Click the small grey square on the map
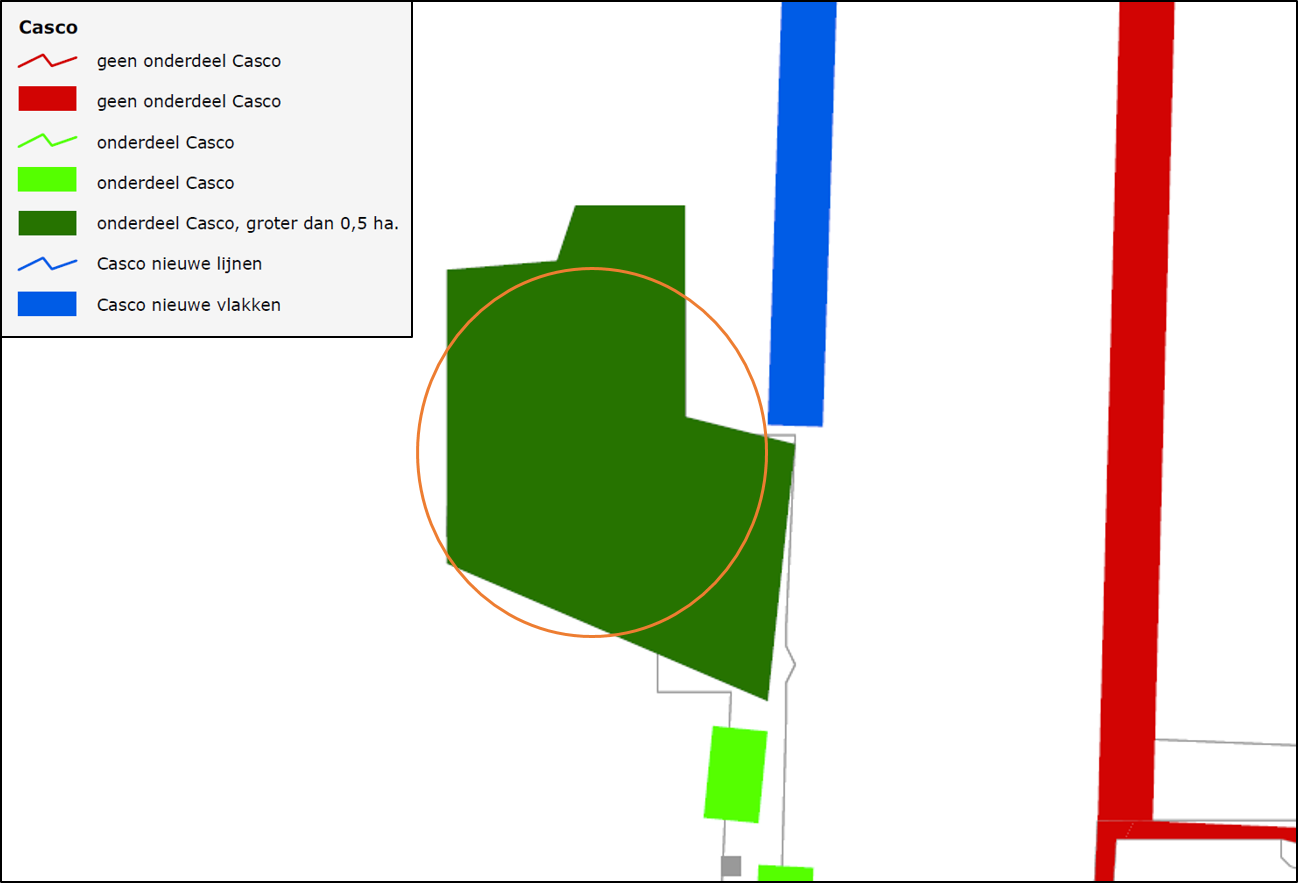This screenshot has width=1298, height=883. (x=731, y=866)
